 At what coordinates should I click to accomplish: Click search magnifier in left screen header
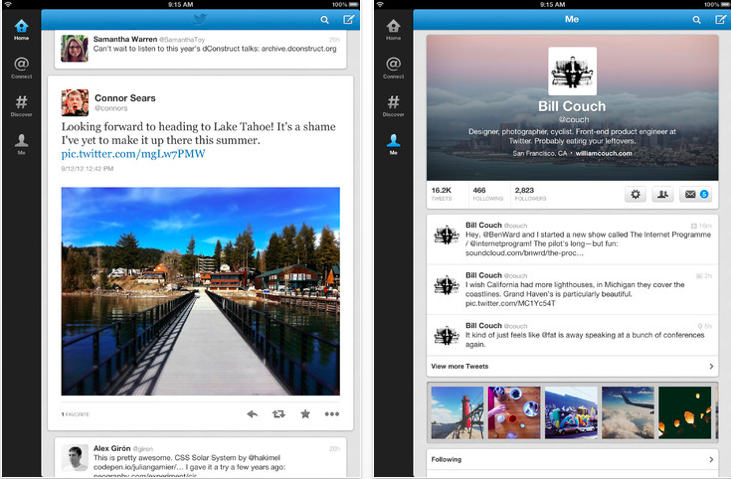click(x=324, y=20)
